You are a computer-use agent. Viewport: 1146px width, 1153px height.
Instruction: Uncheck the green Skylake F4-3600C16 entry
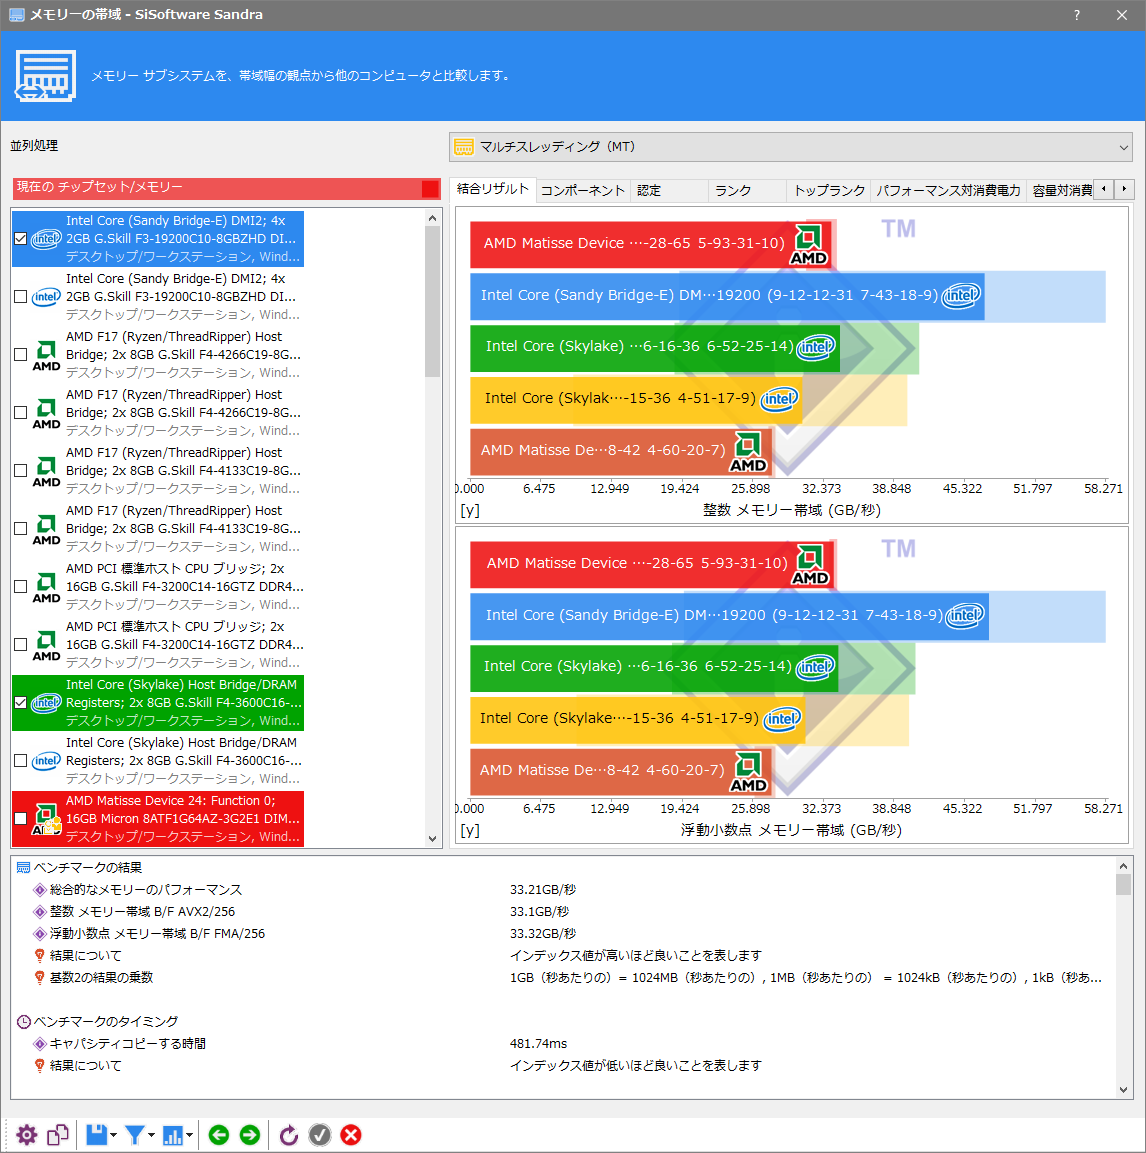pos(21,702)
